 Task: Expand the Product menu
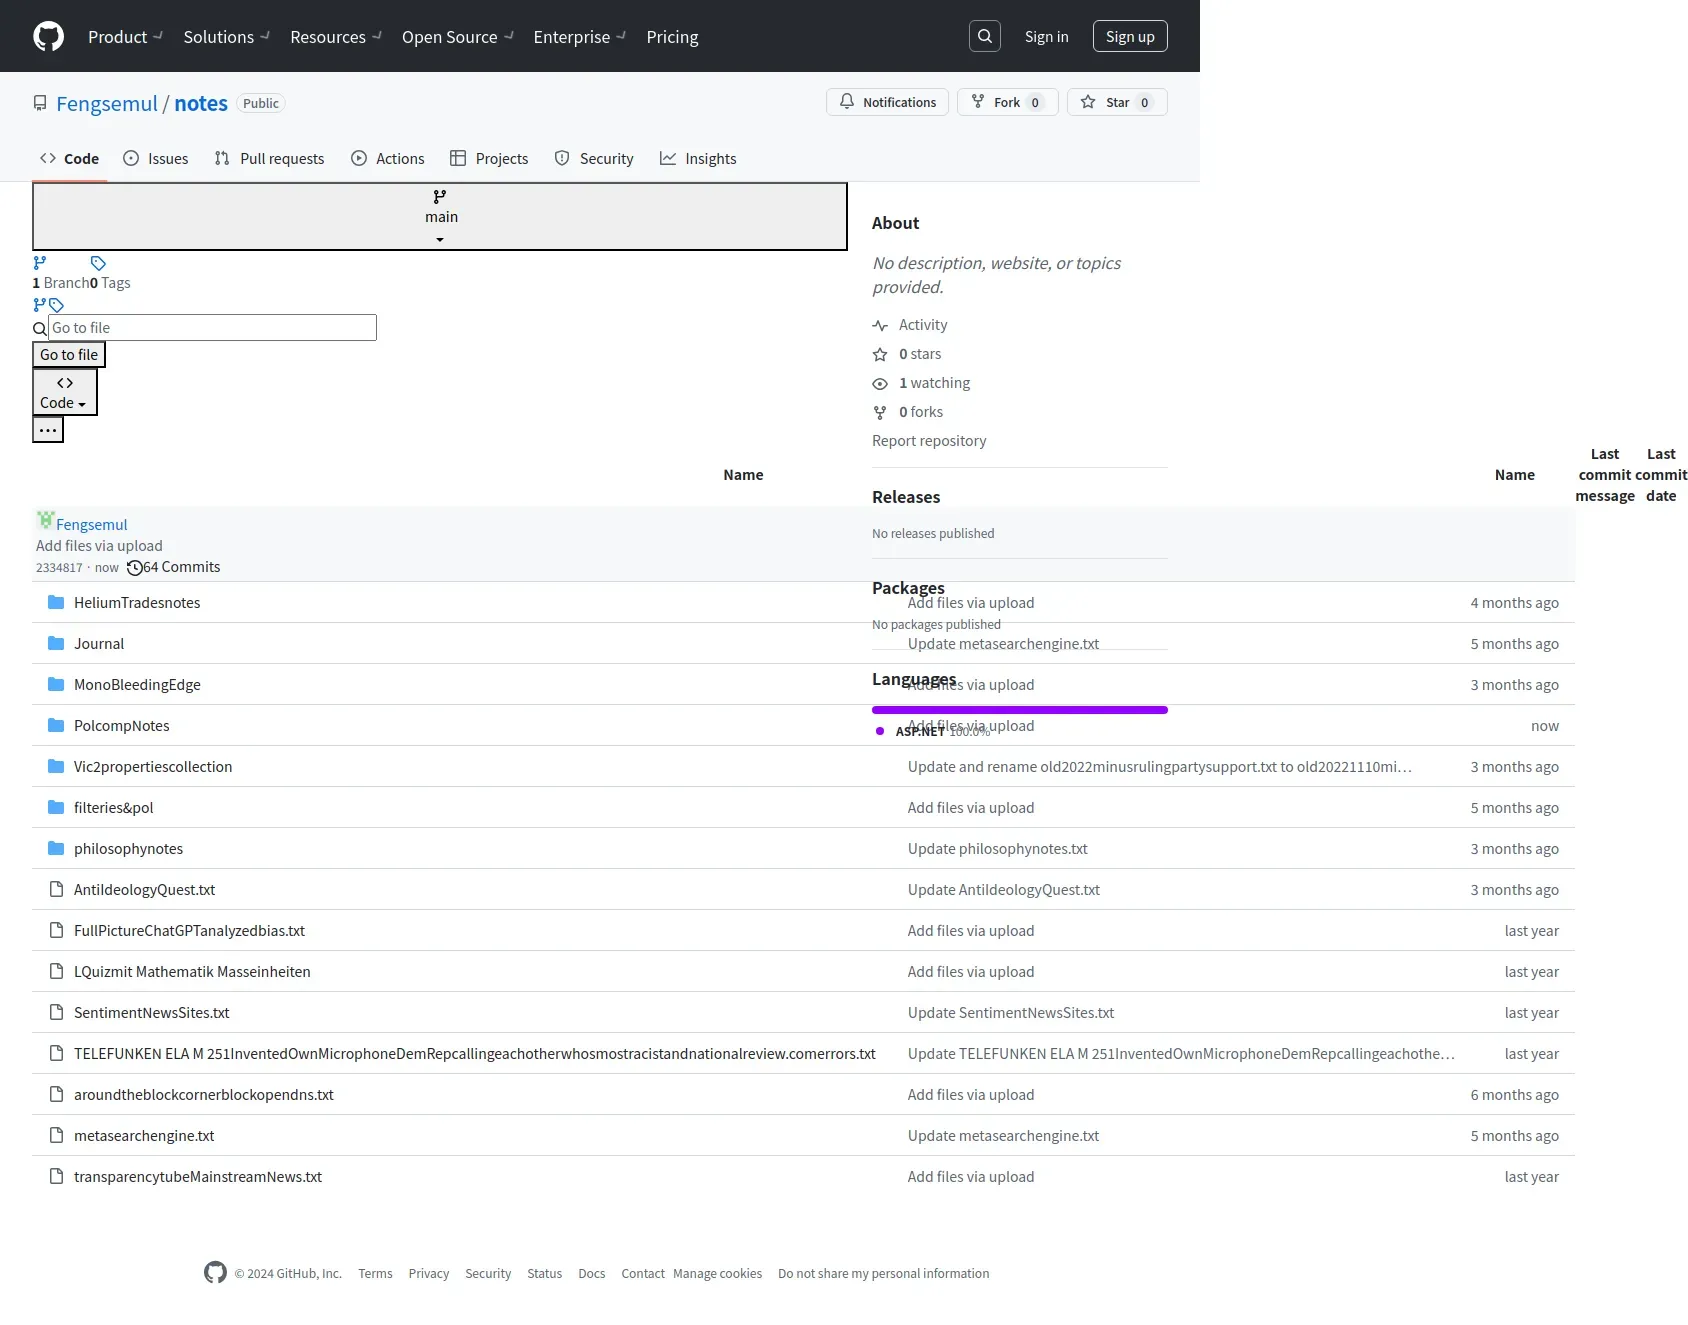(x=126, y=37)
